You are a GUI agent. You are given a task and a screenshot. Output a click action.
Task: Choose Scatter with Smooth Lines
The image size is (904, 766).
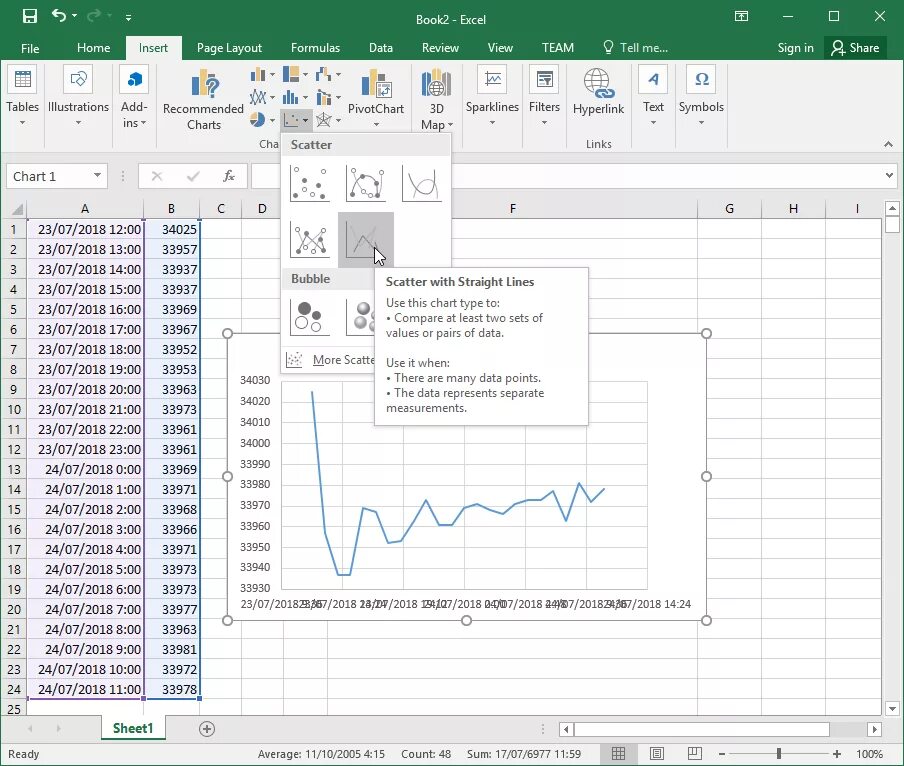coord(422,183)
